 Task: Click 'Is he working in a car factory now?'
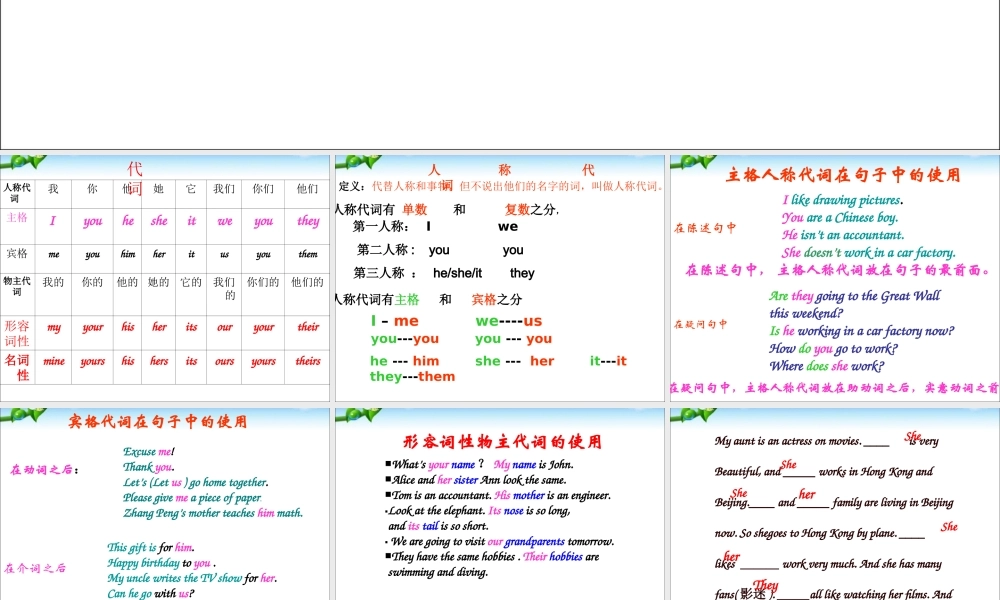click(862, 331)
